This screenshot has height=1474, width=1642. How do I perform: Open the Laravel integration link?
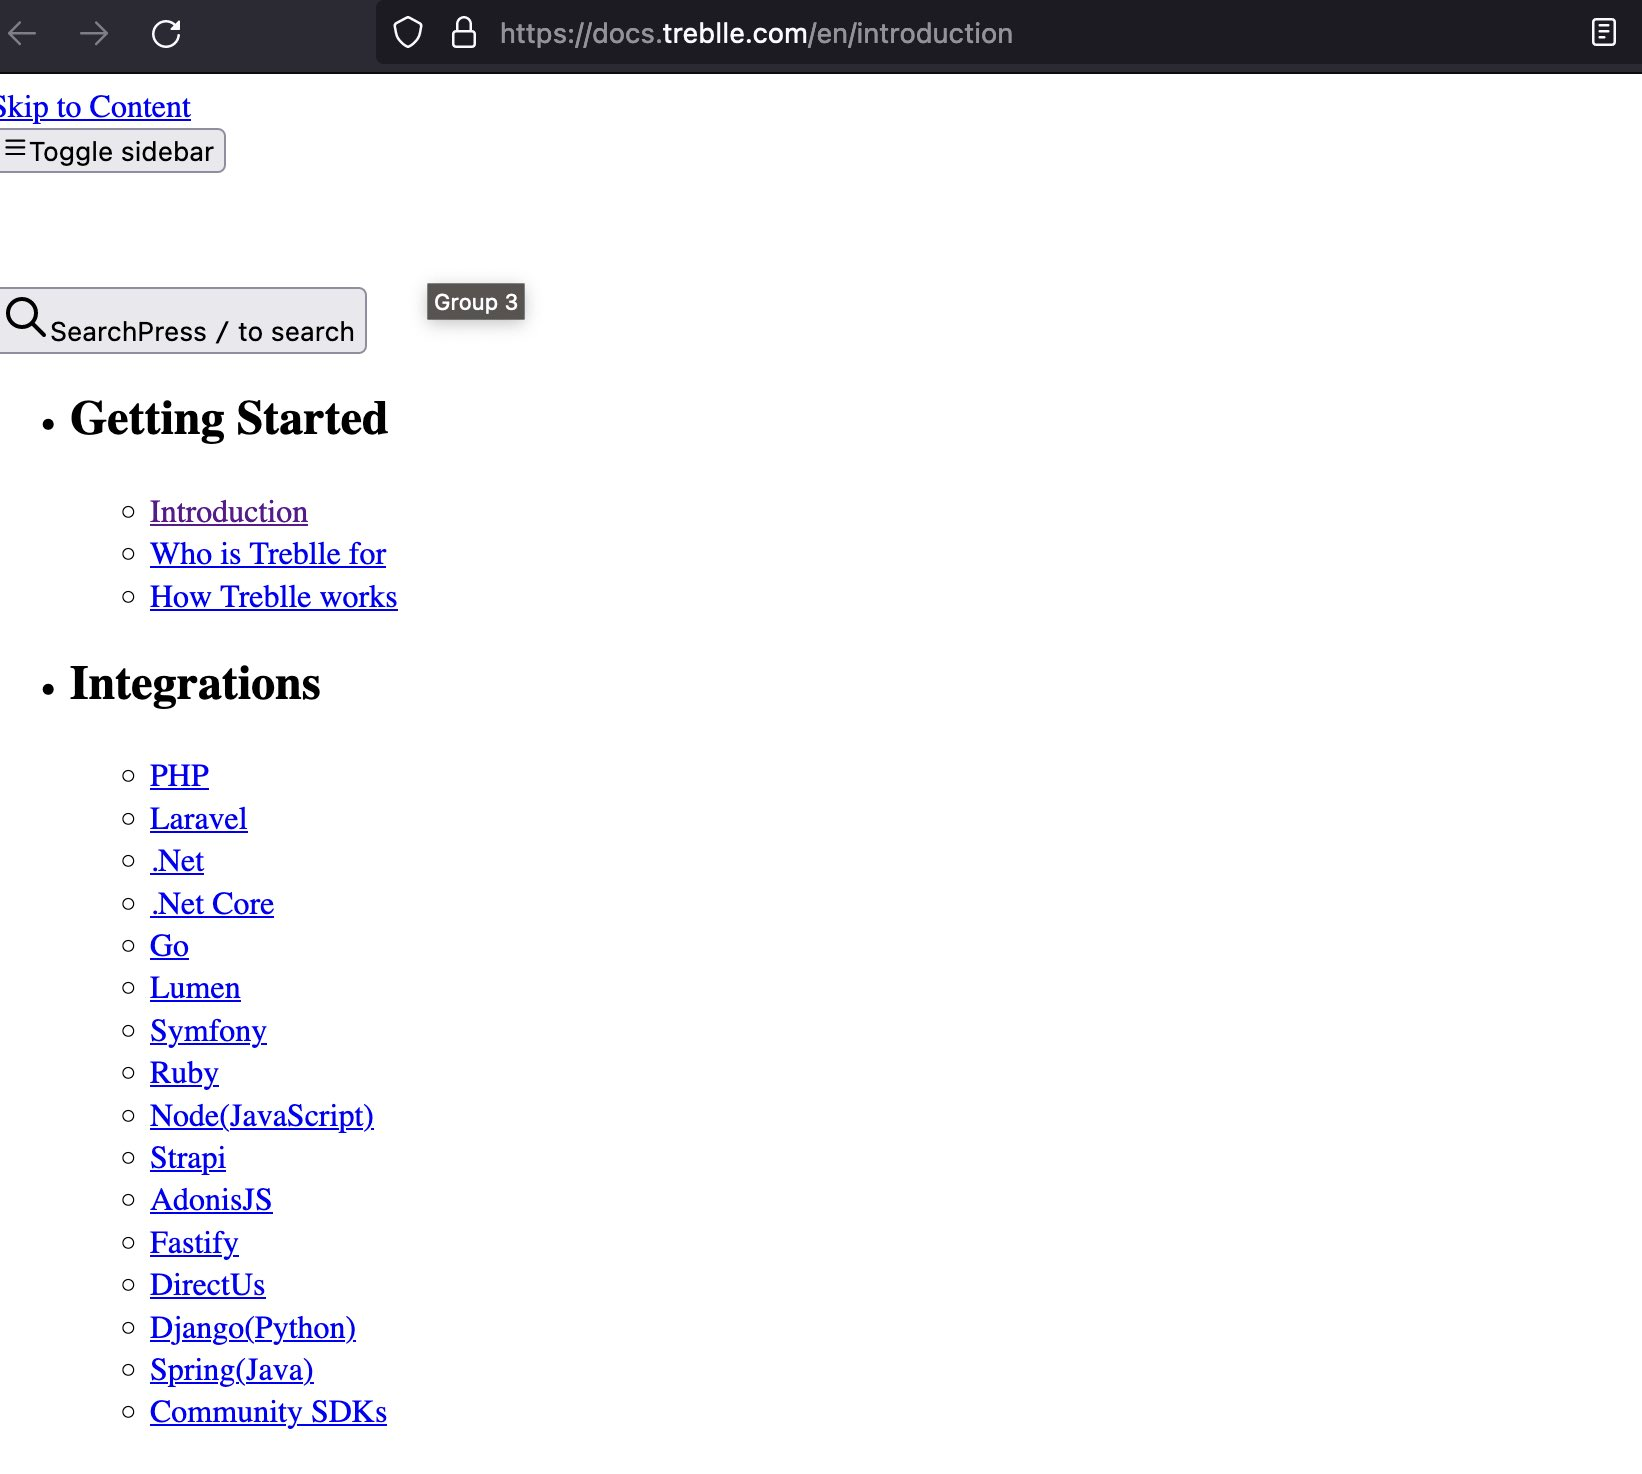point(199,819)
